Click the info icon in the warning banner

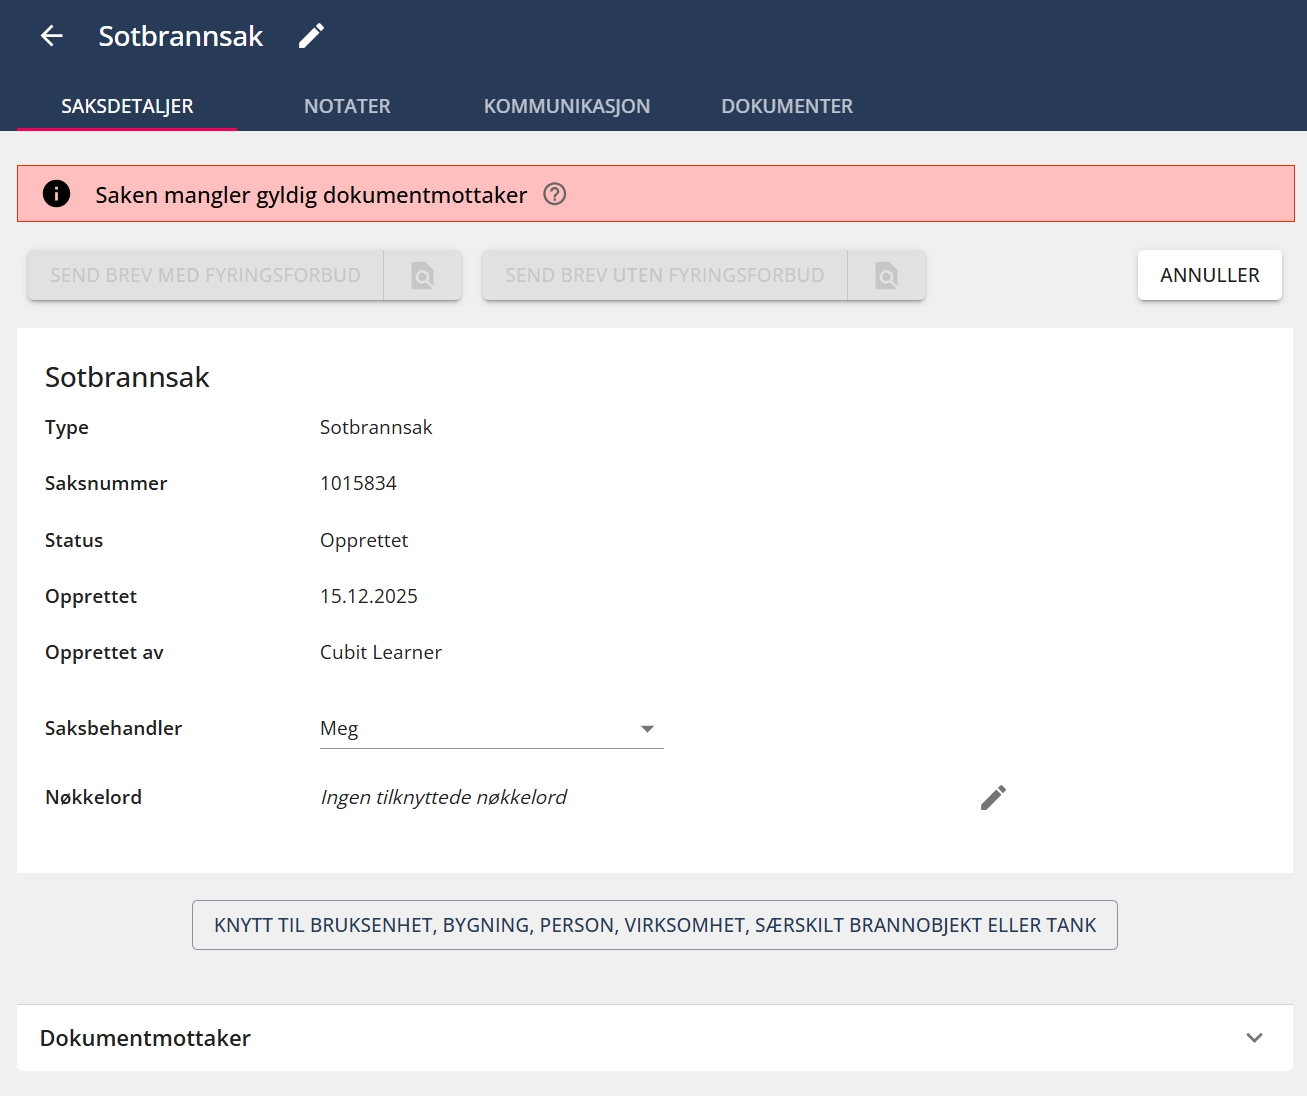coord(57,194)
